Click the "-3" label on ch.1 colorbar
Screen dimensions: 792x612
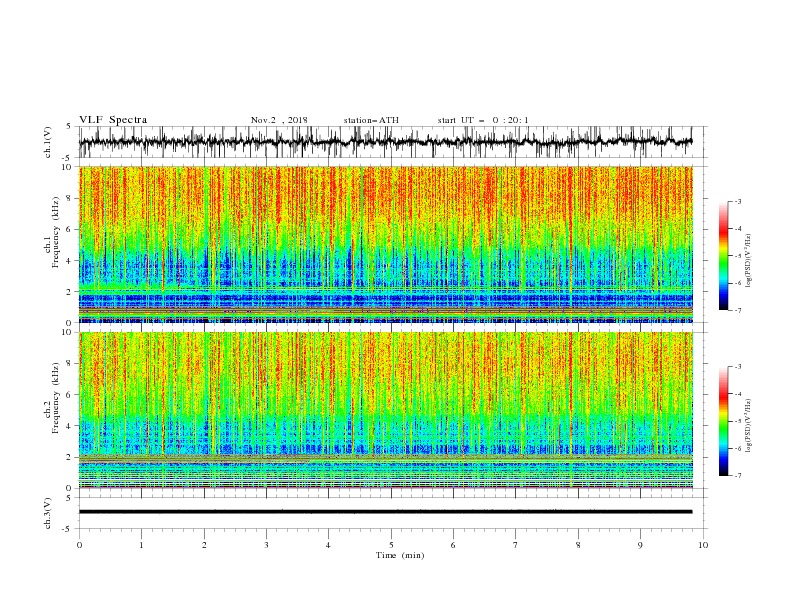point(737,201)
